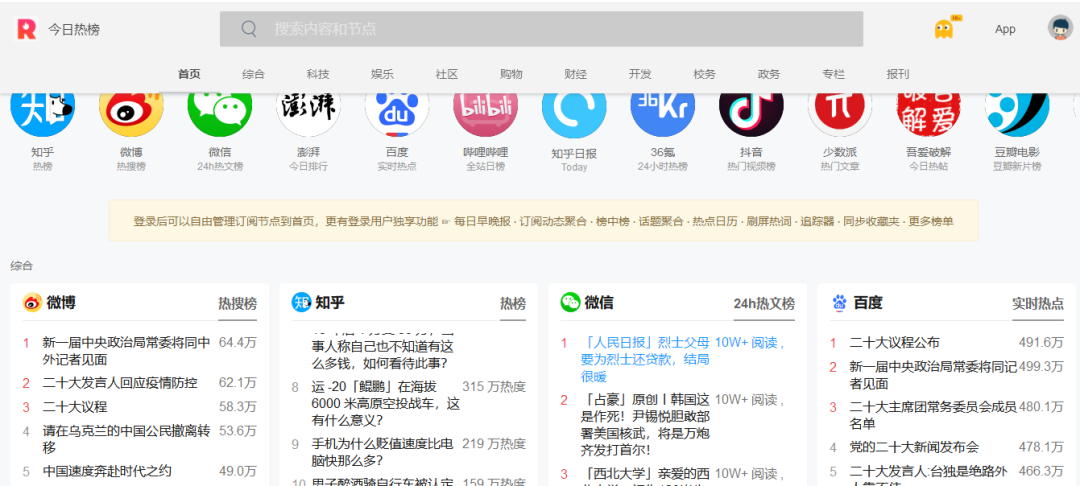Click the Weibo icon in 微博 card header

32,302
